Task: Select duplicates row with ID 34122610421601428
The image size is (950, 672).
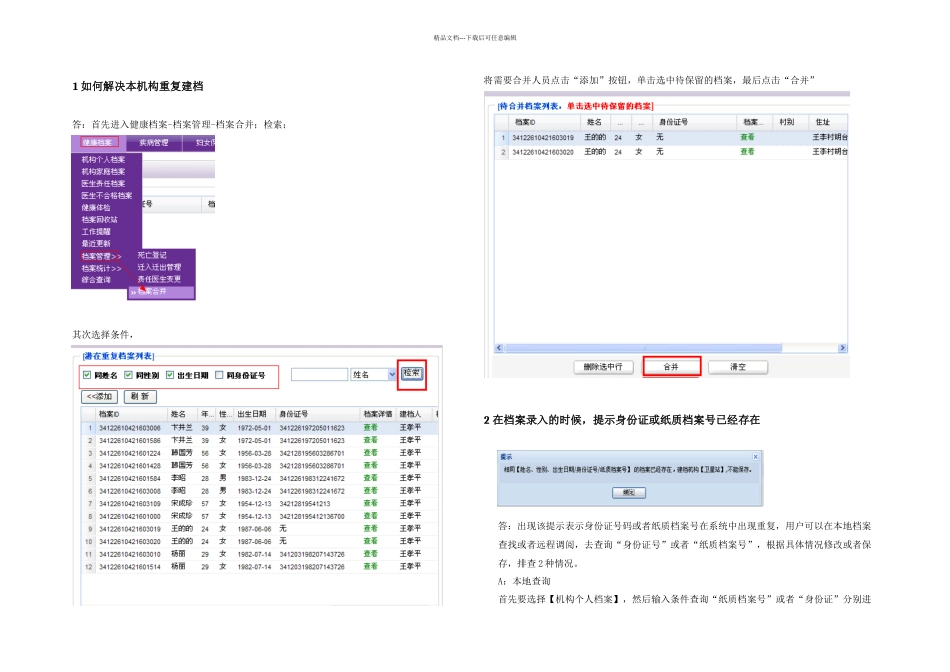Action: click(259, 466)
